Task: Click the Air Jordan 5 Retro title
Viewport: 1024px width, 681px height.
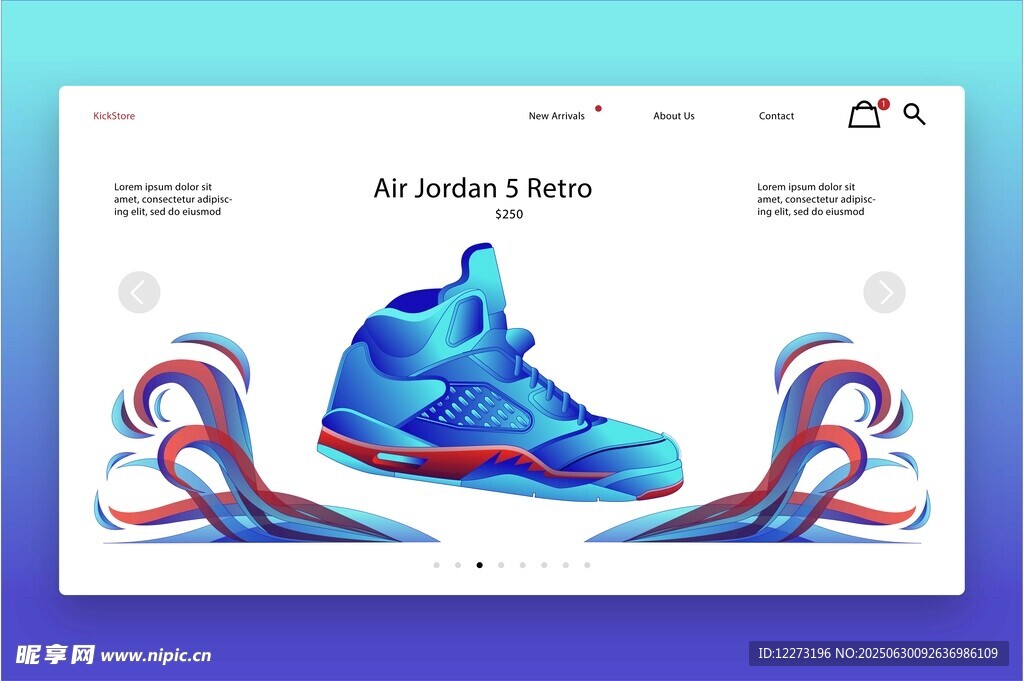Action: 483,188
